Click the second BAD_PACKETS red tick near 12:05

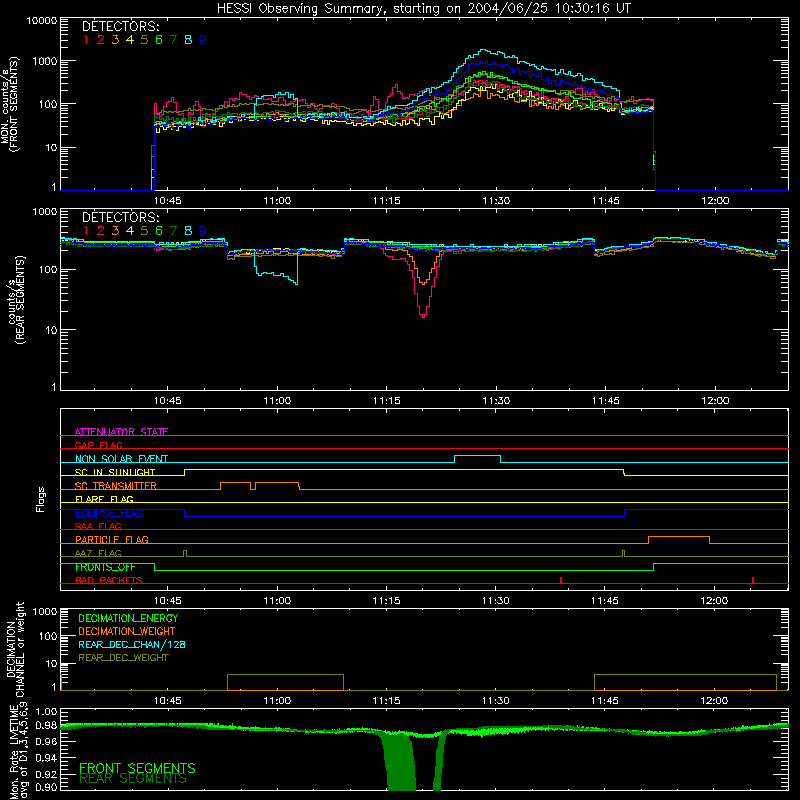pos(753,580)
